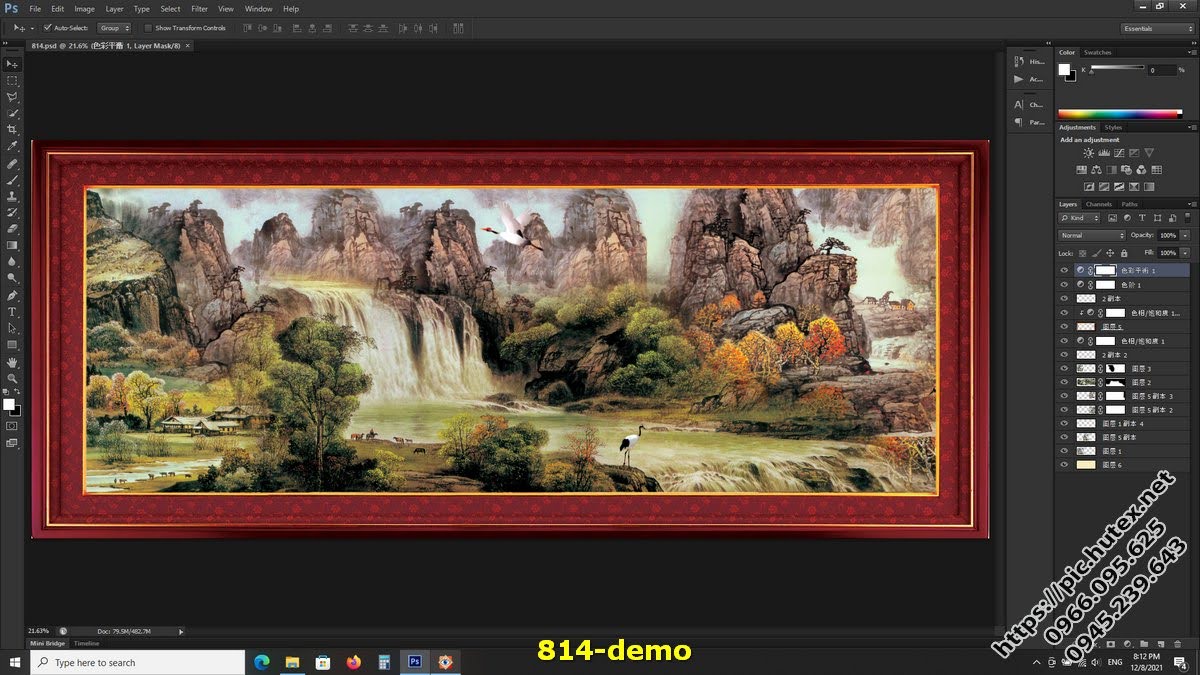Select the Clone Stamp tool
Image resolution: width=1200 pixels, height=675 pixels.
click(x=12, y=196)
